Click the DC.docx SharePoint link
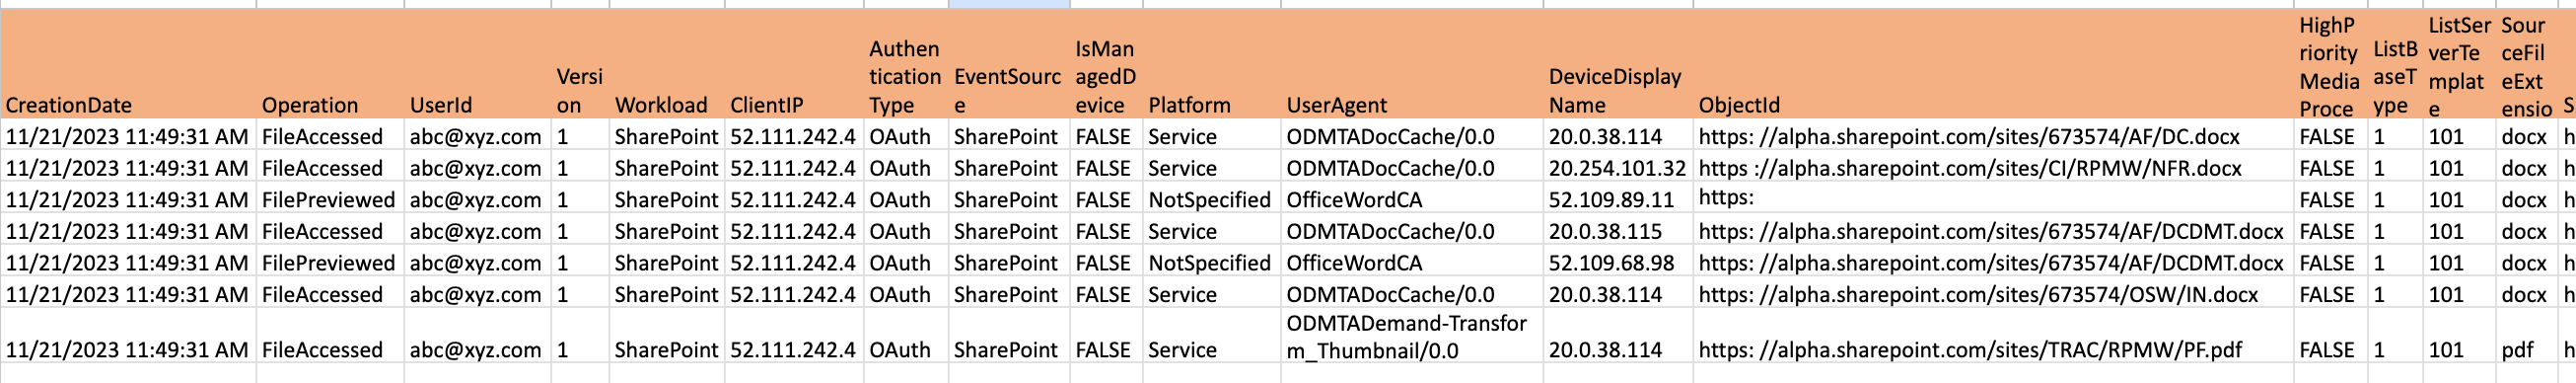The height and width of the screenshot is (383, 2576). pos(1969,137)
